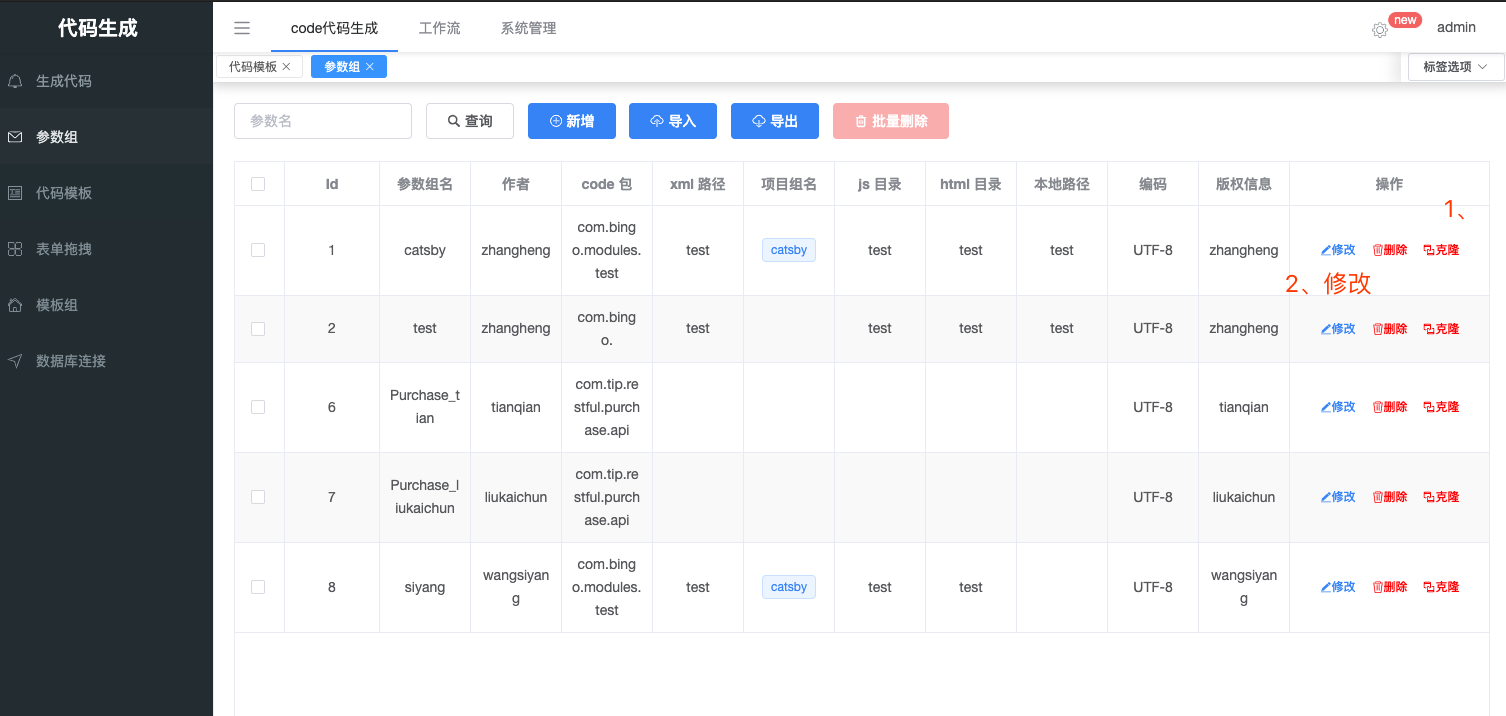The height and width of the screenshot is (716, 1506).
Task: Click the catsby tag in row 1
Action: click(789, 250)
